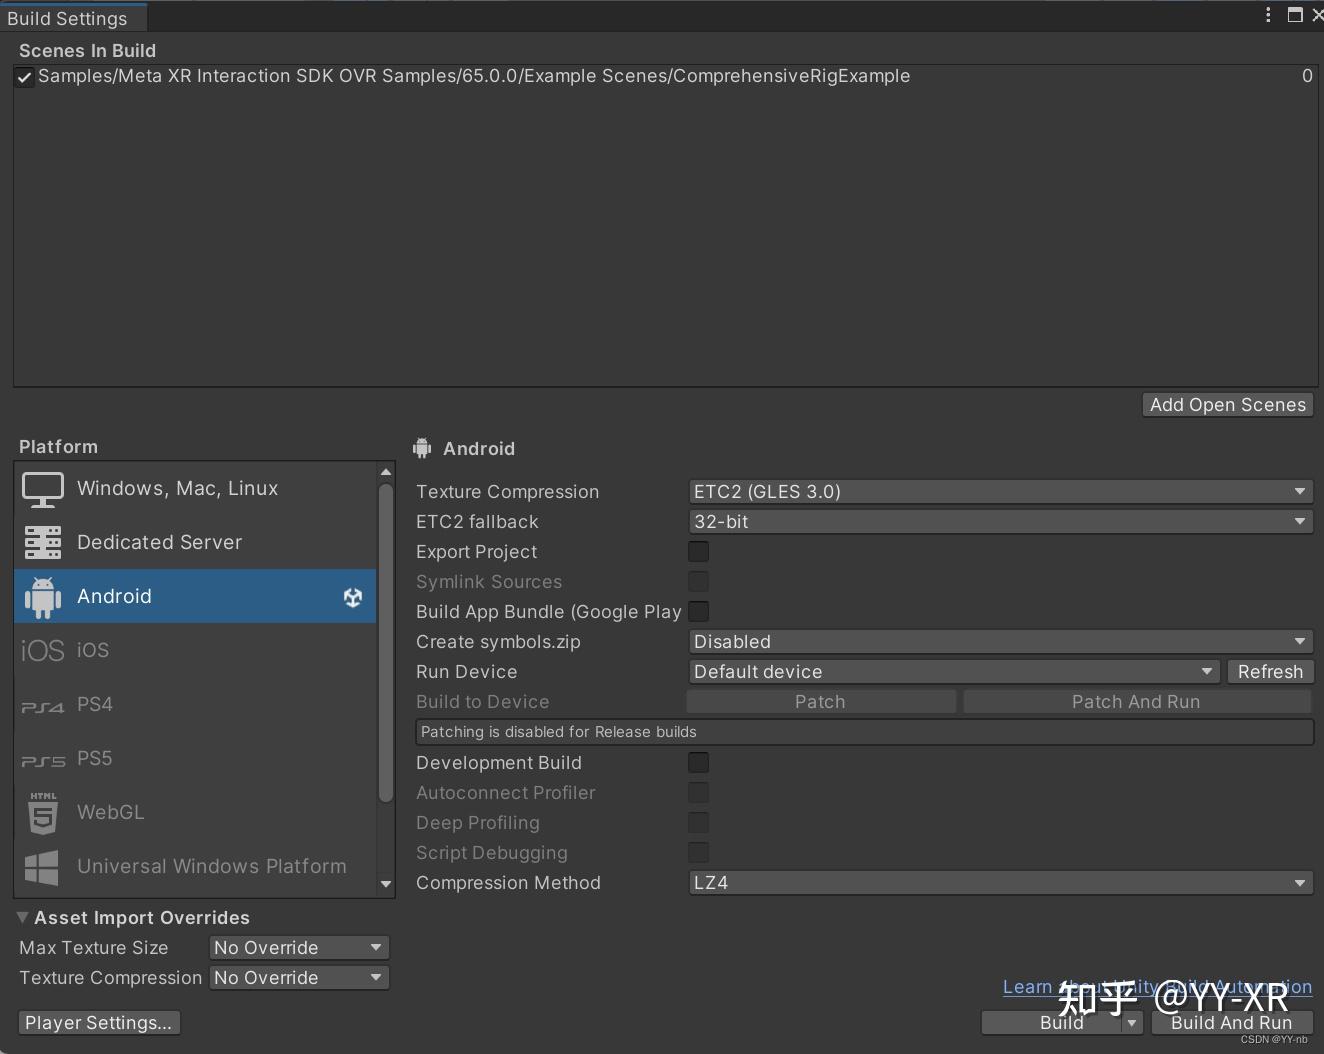Click the Unity active-platform logo beside Android
Screen dimensions: 1324x1054
click(x=352, y=597)
